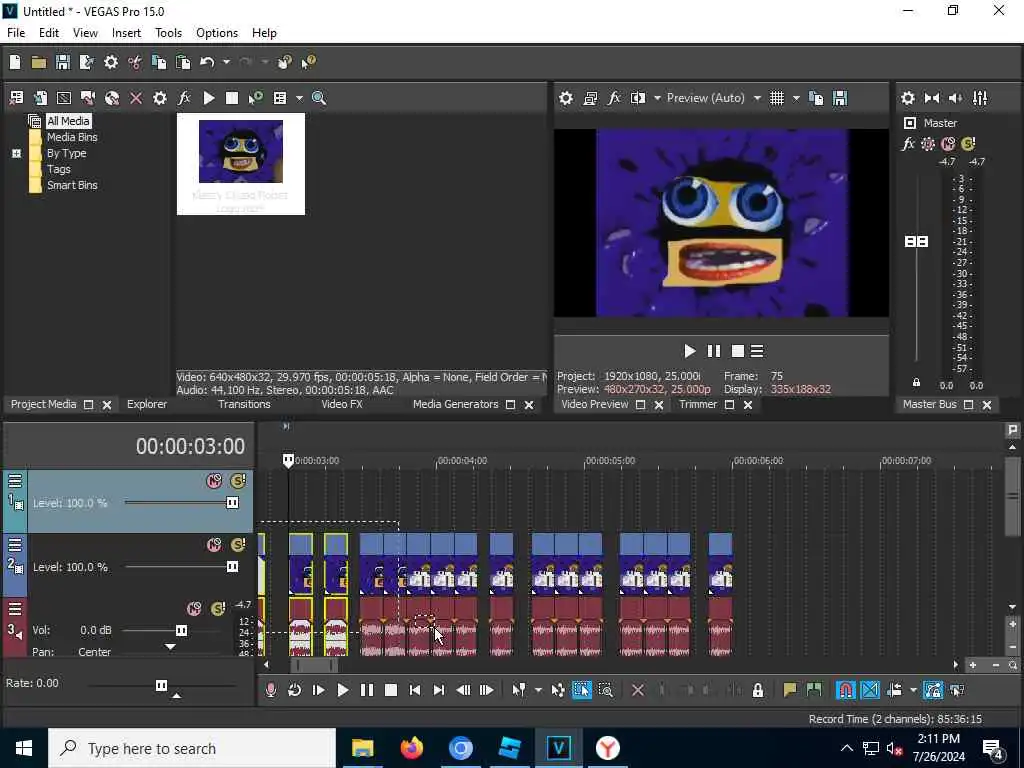
Task: Click audio track Vol slider handle
Action: (181, 630)
